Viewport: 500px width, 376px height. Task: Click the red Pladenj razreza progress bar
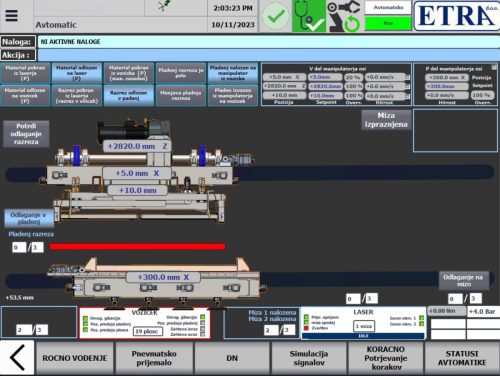[137, 247]
